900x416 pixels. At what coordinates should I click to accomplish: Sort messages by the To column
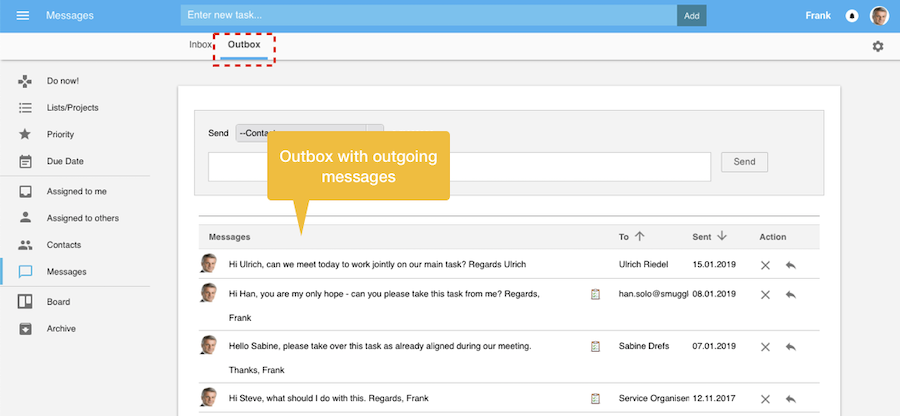click(639, 237)
